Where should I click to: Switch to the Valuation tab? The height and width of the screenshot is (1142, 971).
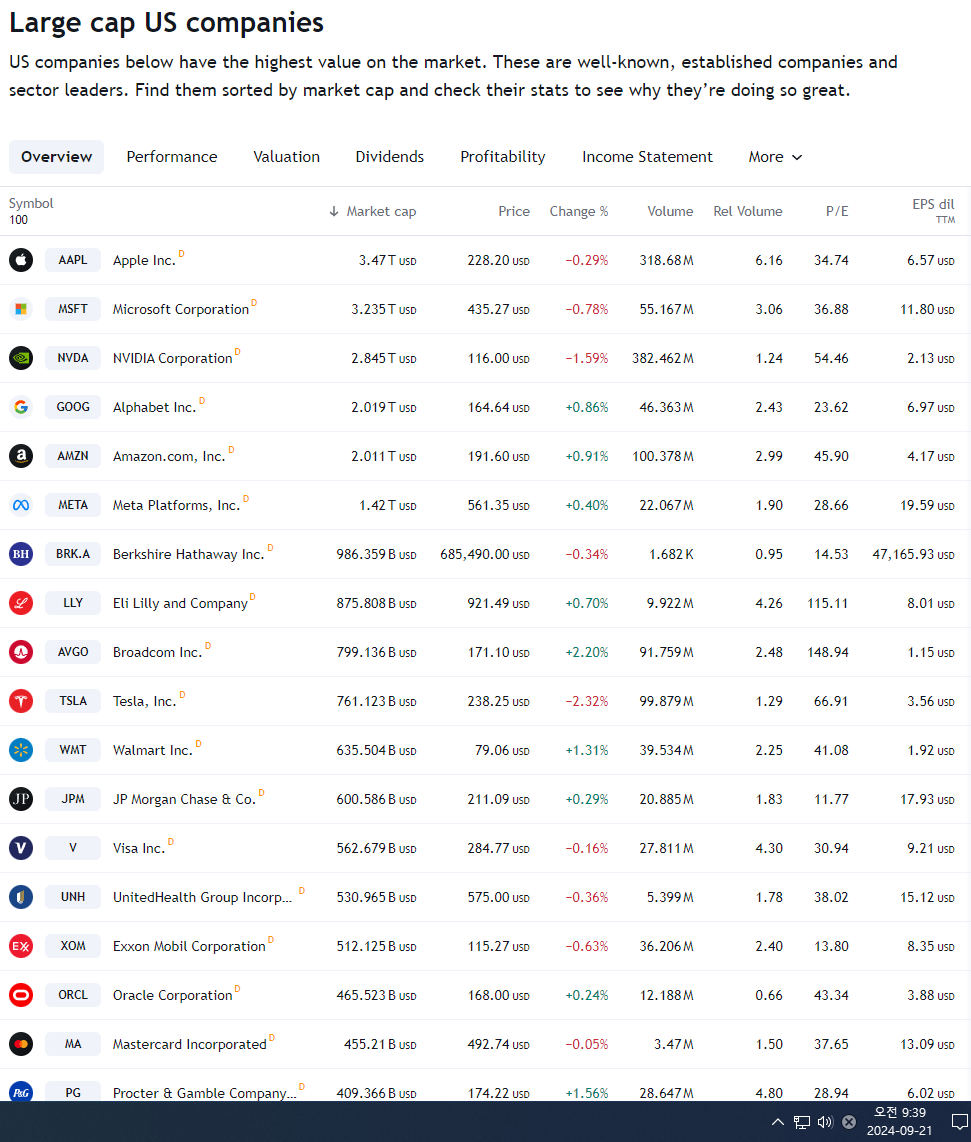(286, 157)
